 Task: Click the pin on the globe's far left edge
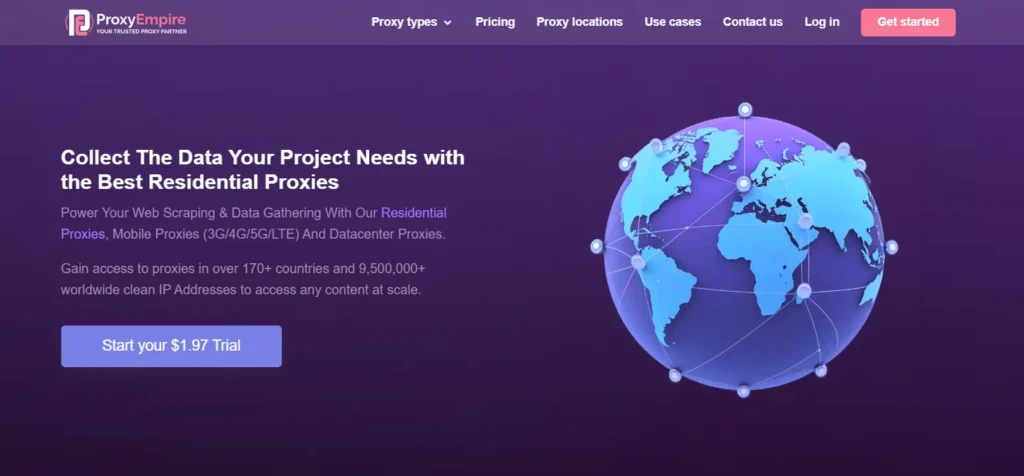(597, 245)
